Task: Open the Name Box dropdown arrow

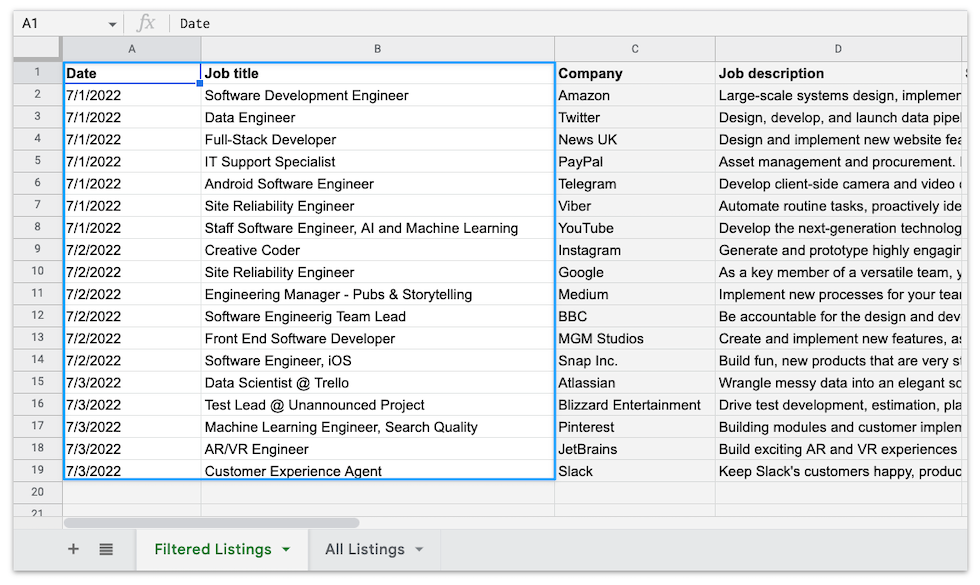Action: tap(110, 23)
